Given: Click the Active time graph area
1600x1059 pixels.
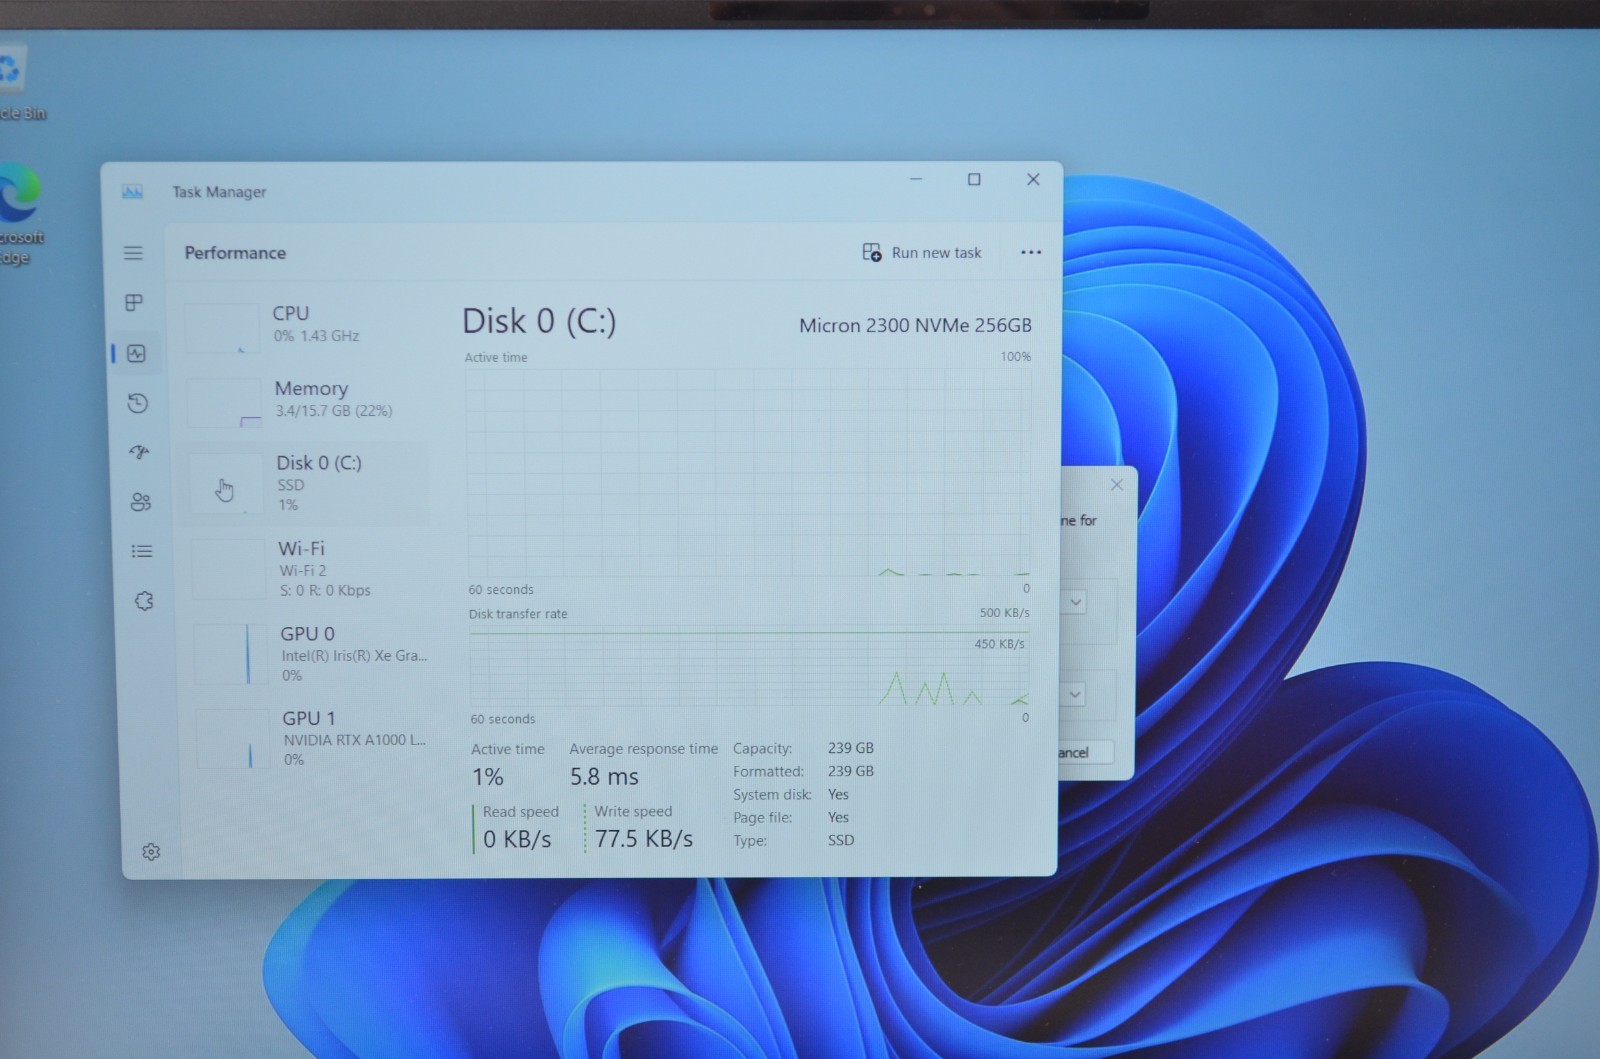Looking at the screenshot, I should coord(748,472).
